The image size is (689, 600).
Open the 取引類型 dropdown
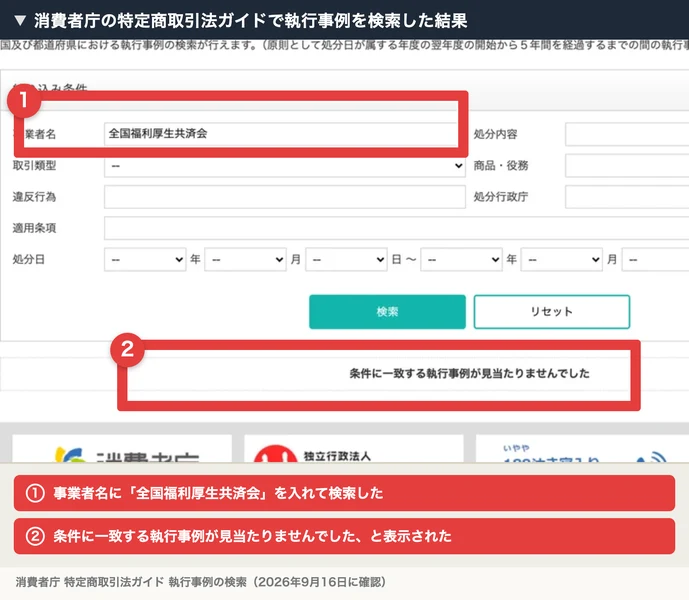click(285, 166)
